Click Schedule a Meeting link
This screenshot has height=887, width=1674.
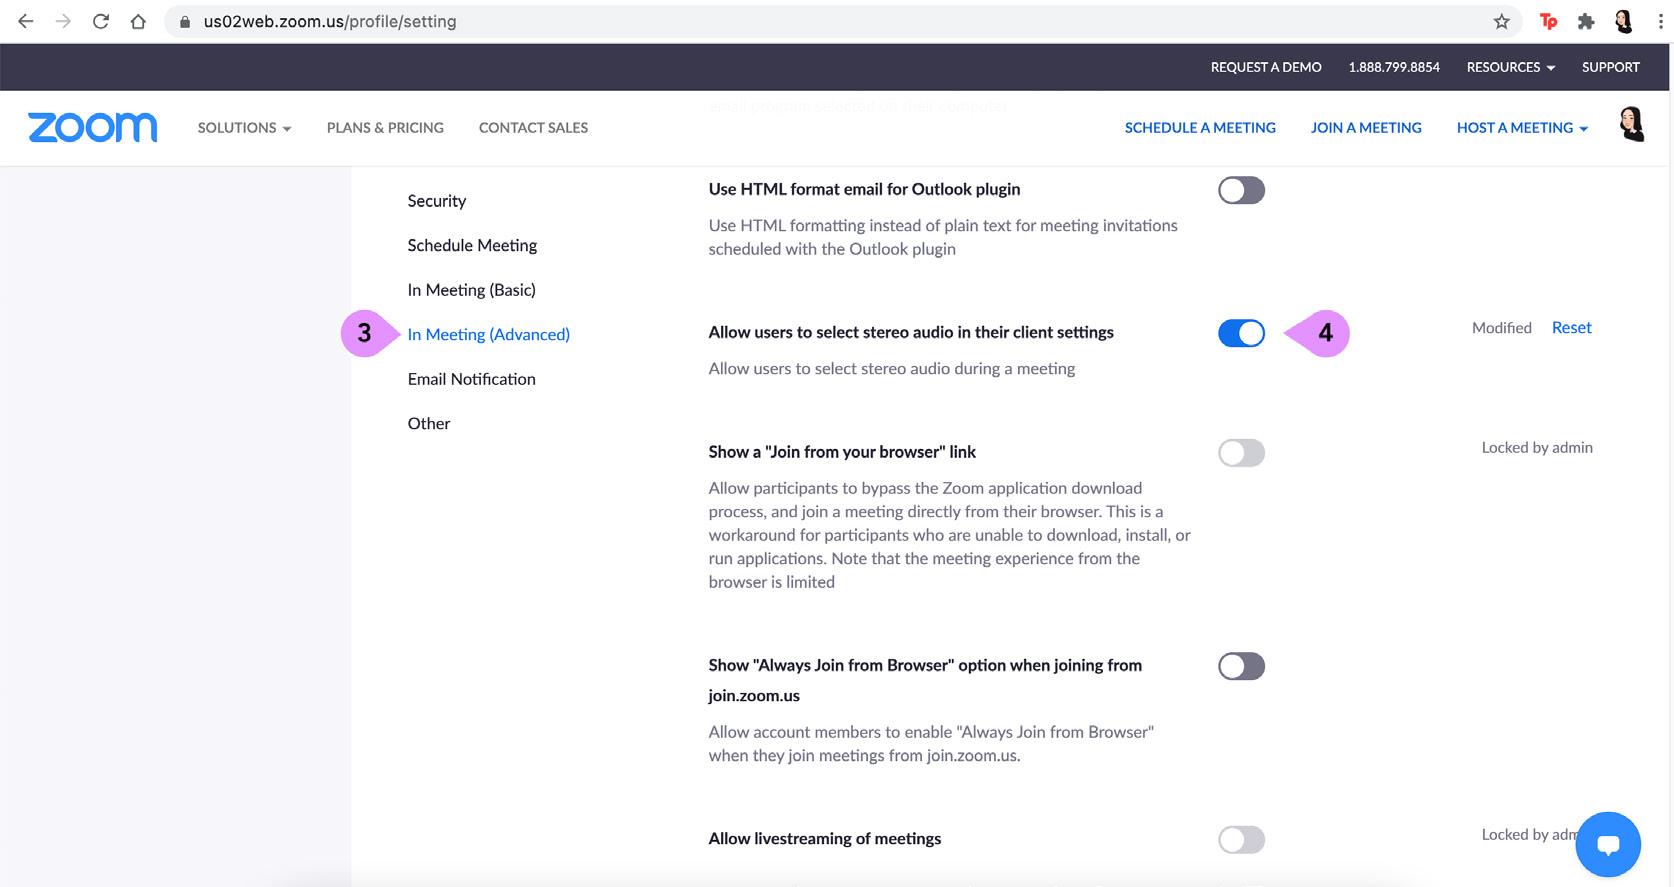pos(1200,128)
